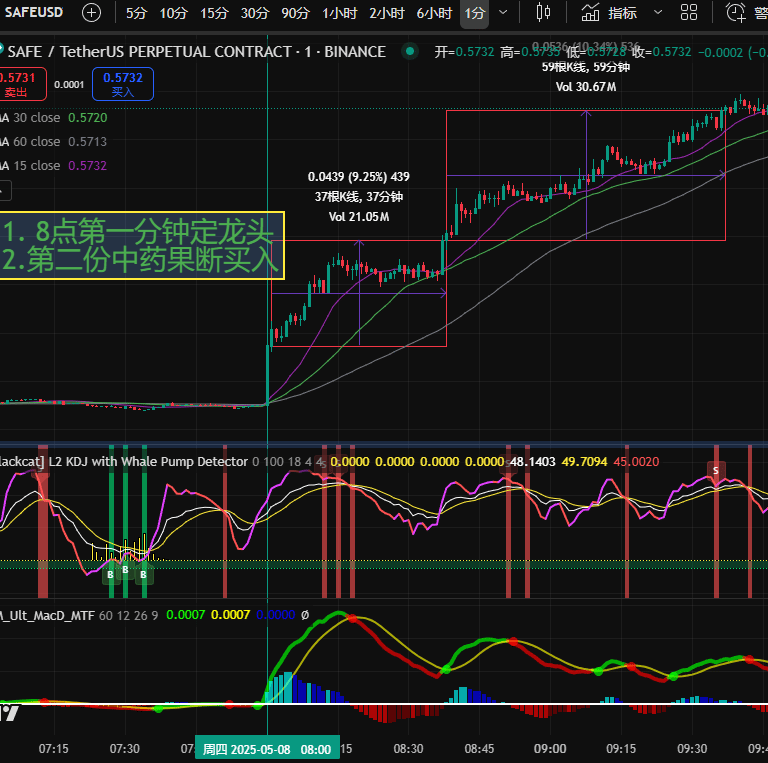Screen dimensions: 768x763
Task: Click the 2025-05-08 08:00 date label
Action: coord(267,749)
